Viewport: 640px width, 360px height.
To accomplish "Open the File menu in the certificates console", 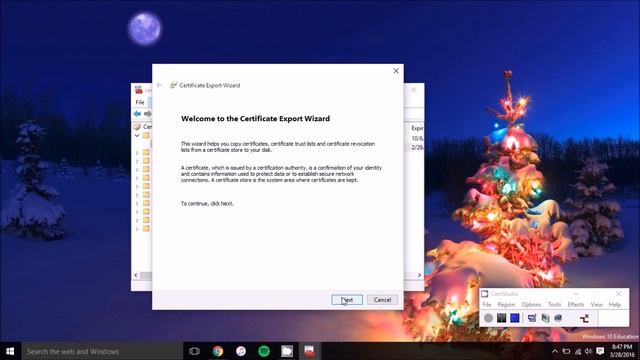I will [x=140, y=102].
